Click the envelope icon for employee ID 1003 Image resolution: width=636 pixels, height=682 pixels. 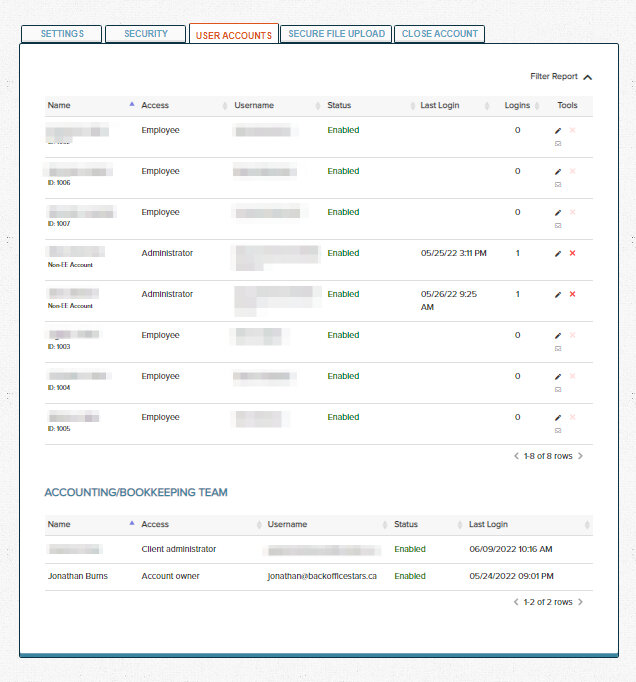coord(558,348)
